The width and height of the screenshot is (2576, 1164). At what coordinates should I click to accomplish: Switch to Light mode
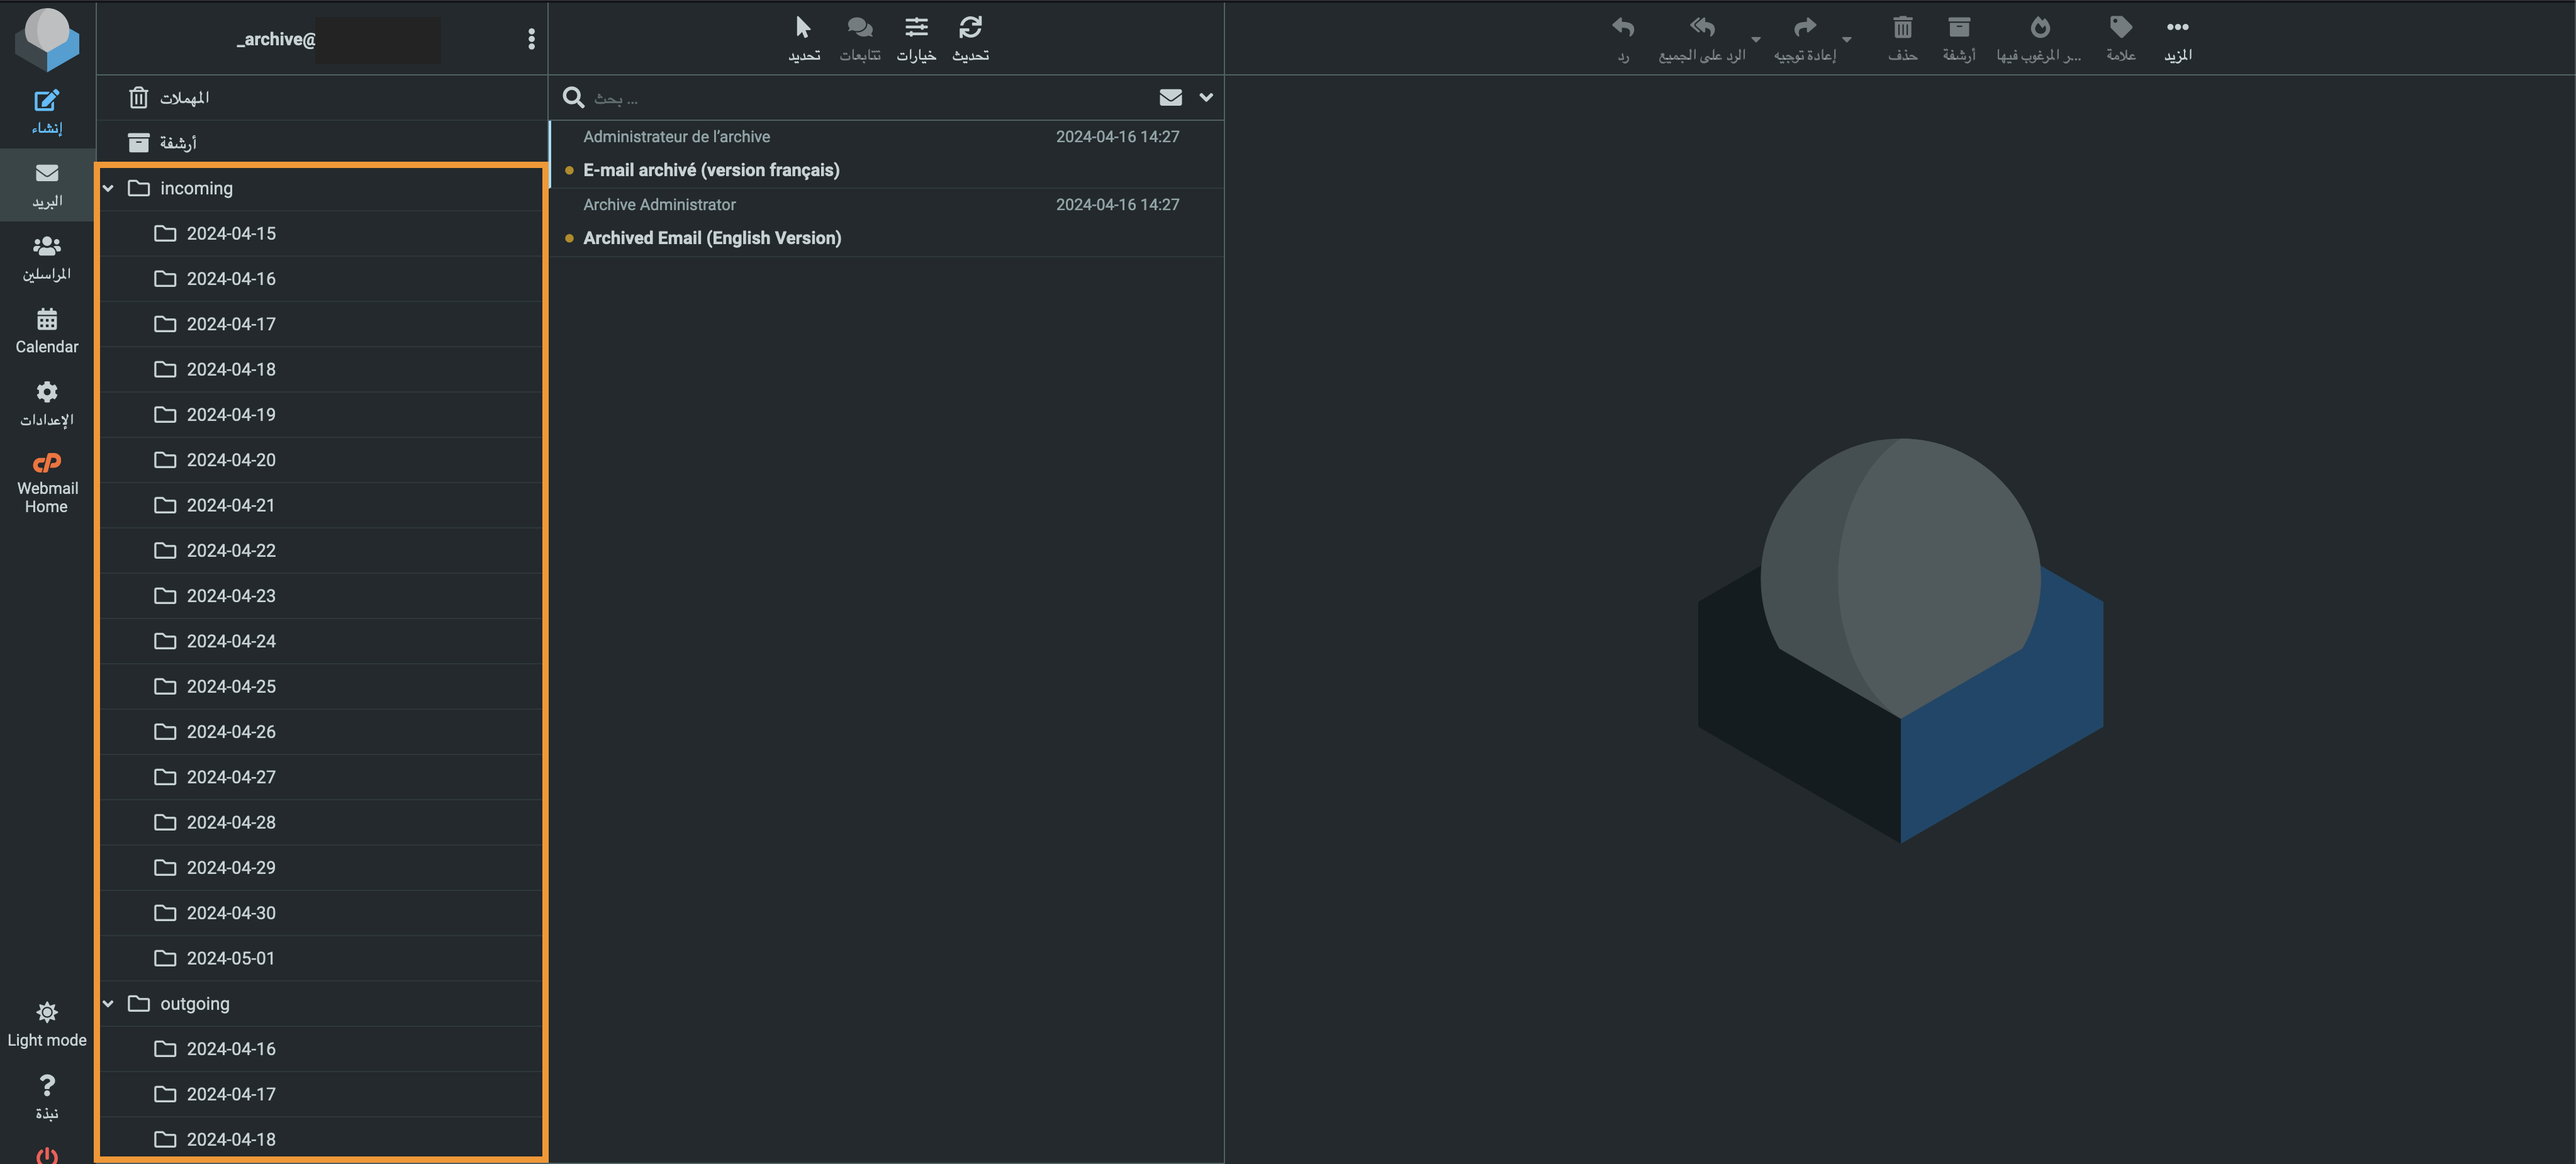[47, 1024]
